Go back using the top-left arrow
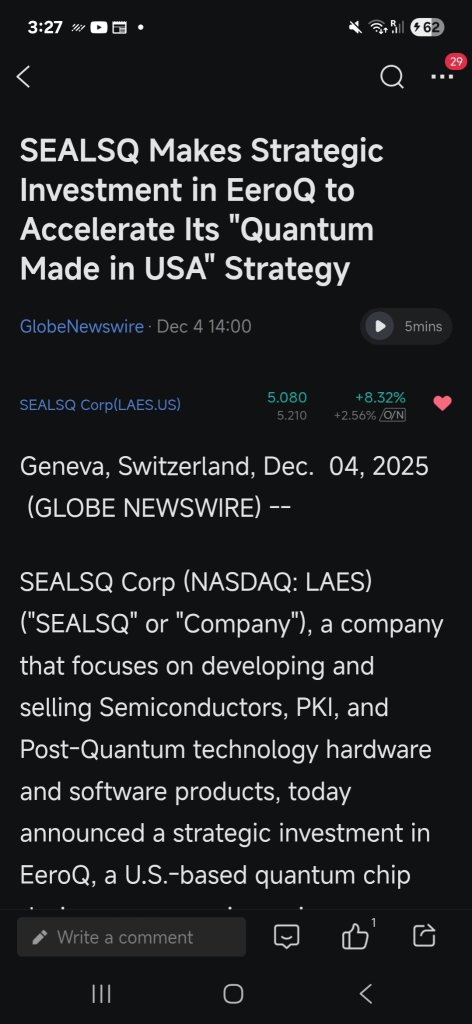 [x=24, y=77]
